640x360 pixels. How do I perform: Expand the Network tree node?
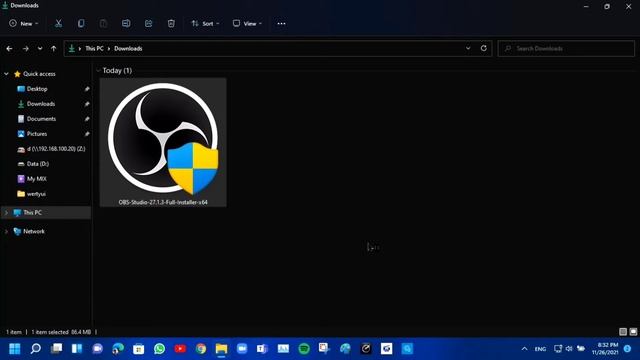point(6,231)
